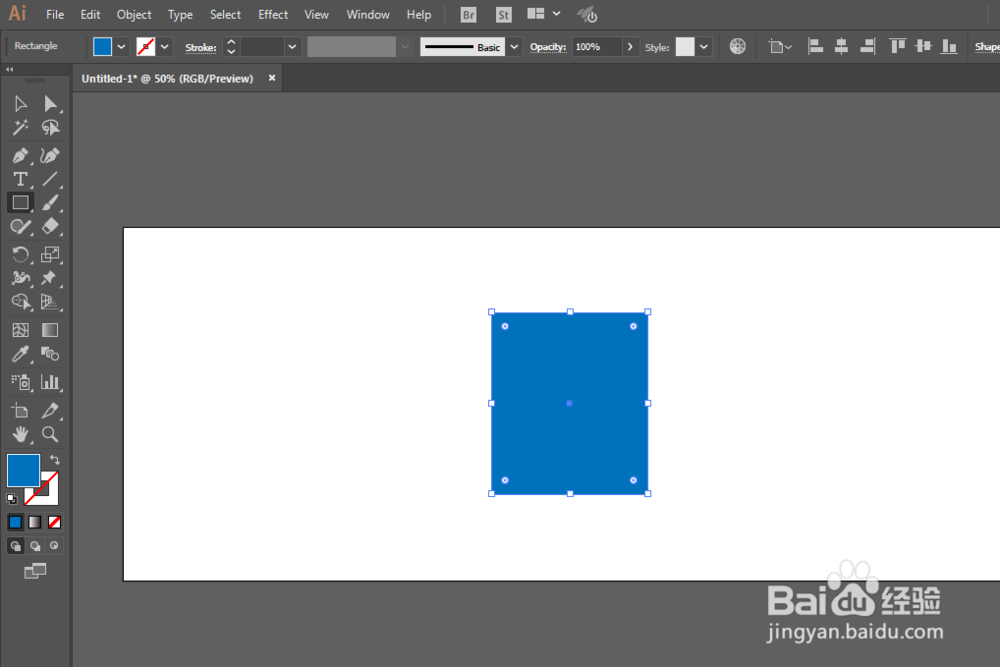Image resolution: width=1000 pixels, height=667 pixels.
Task: Open the Edit menu
Action: point(90,14)
